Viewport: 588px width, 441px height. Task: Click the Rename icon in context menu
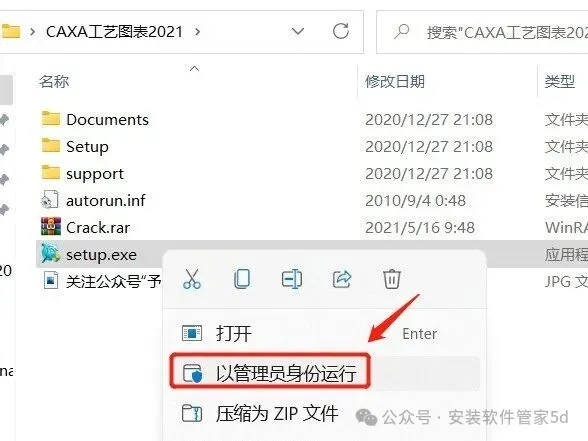coord(292,279)
